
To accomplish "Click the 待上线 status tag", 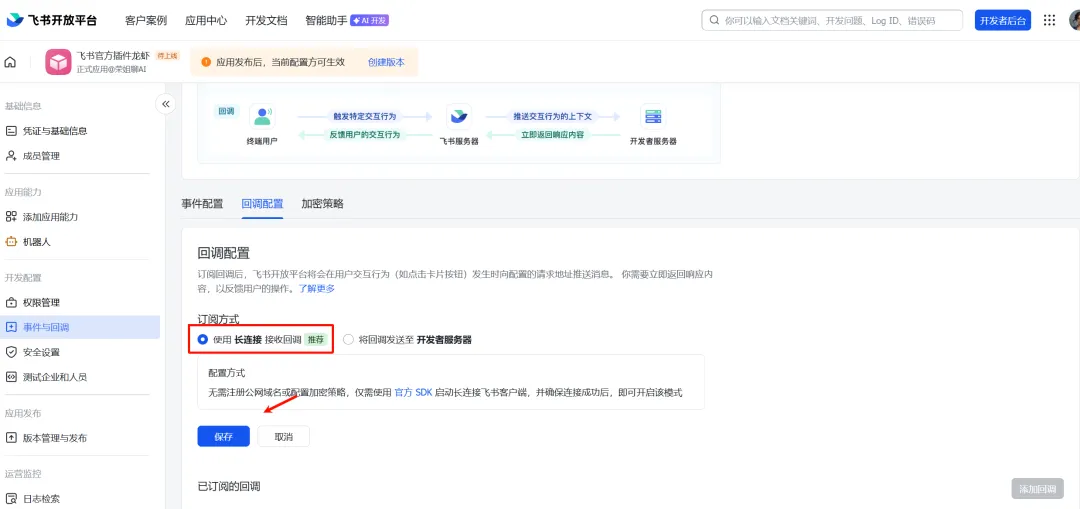I will click(167, 56).
